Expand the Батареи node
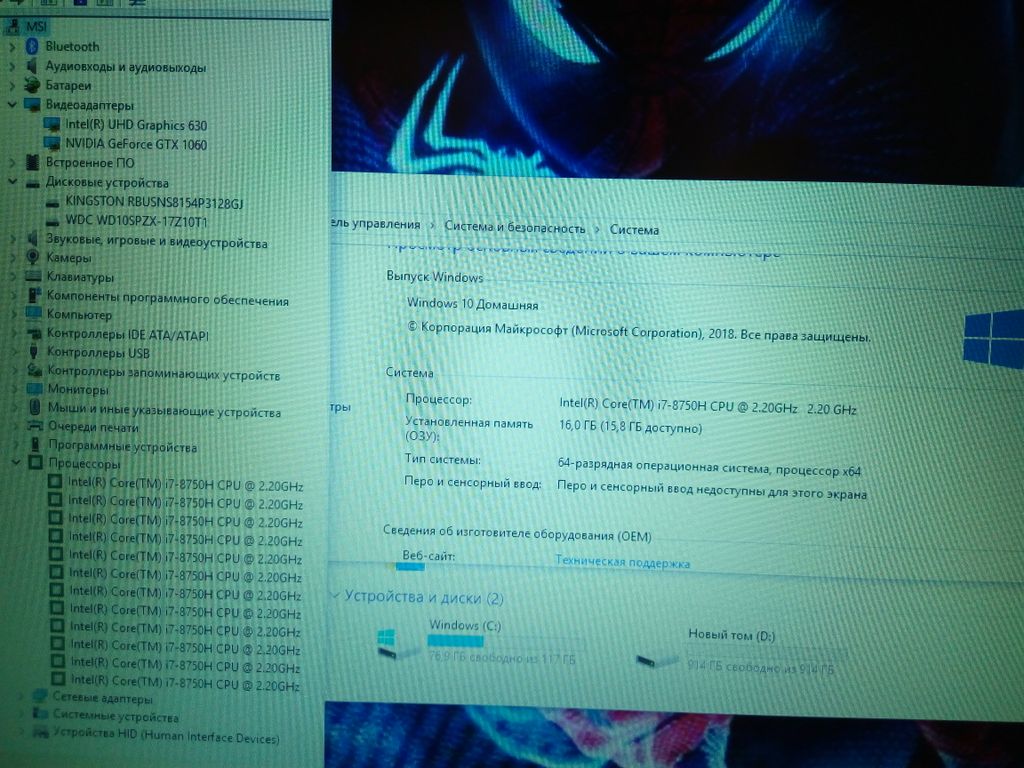The height and width of the screenshot is (768, 1024). [x=12, y=85]
